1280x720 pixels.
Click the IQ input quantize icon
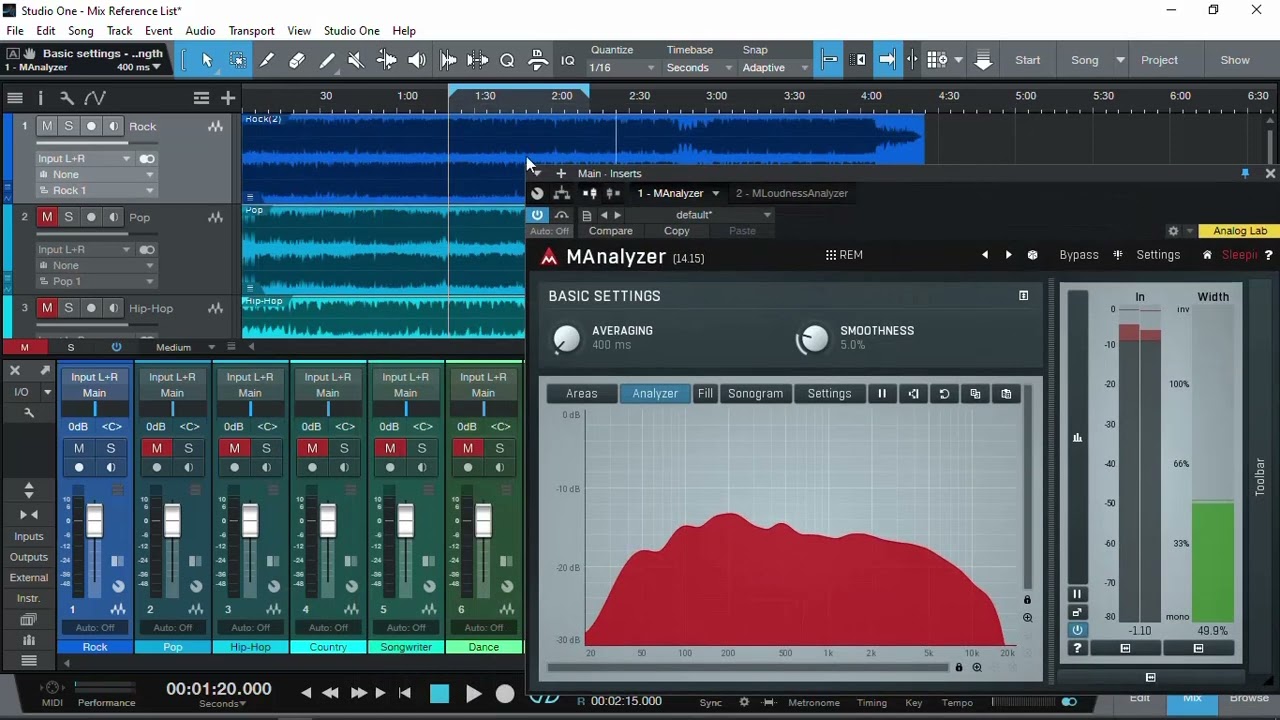pyautogui.click(x=568, y=60)
